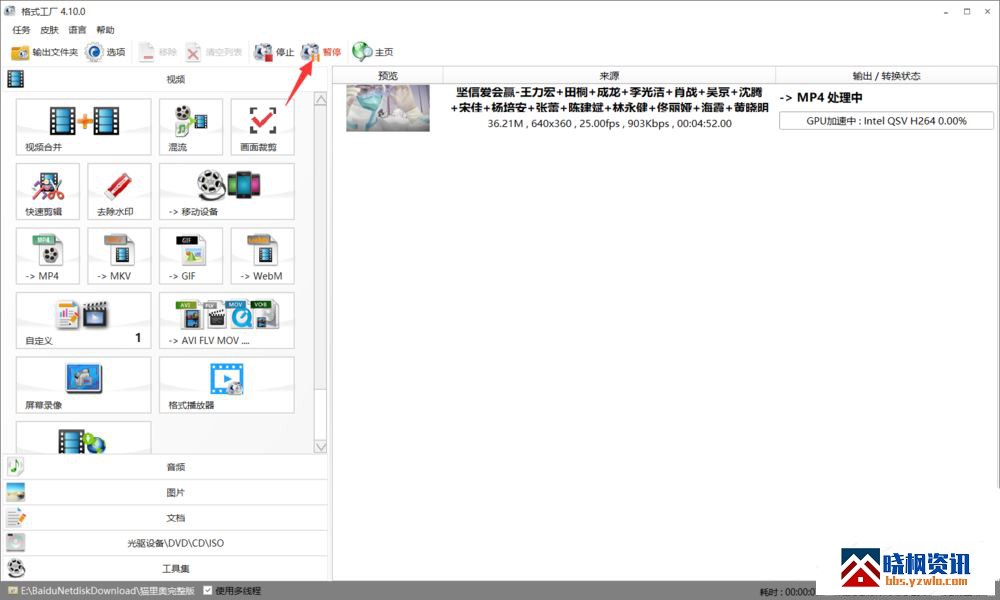Open the 皮肤 skin menu

(x=49, y=30)
